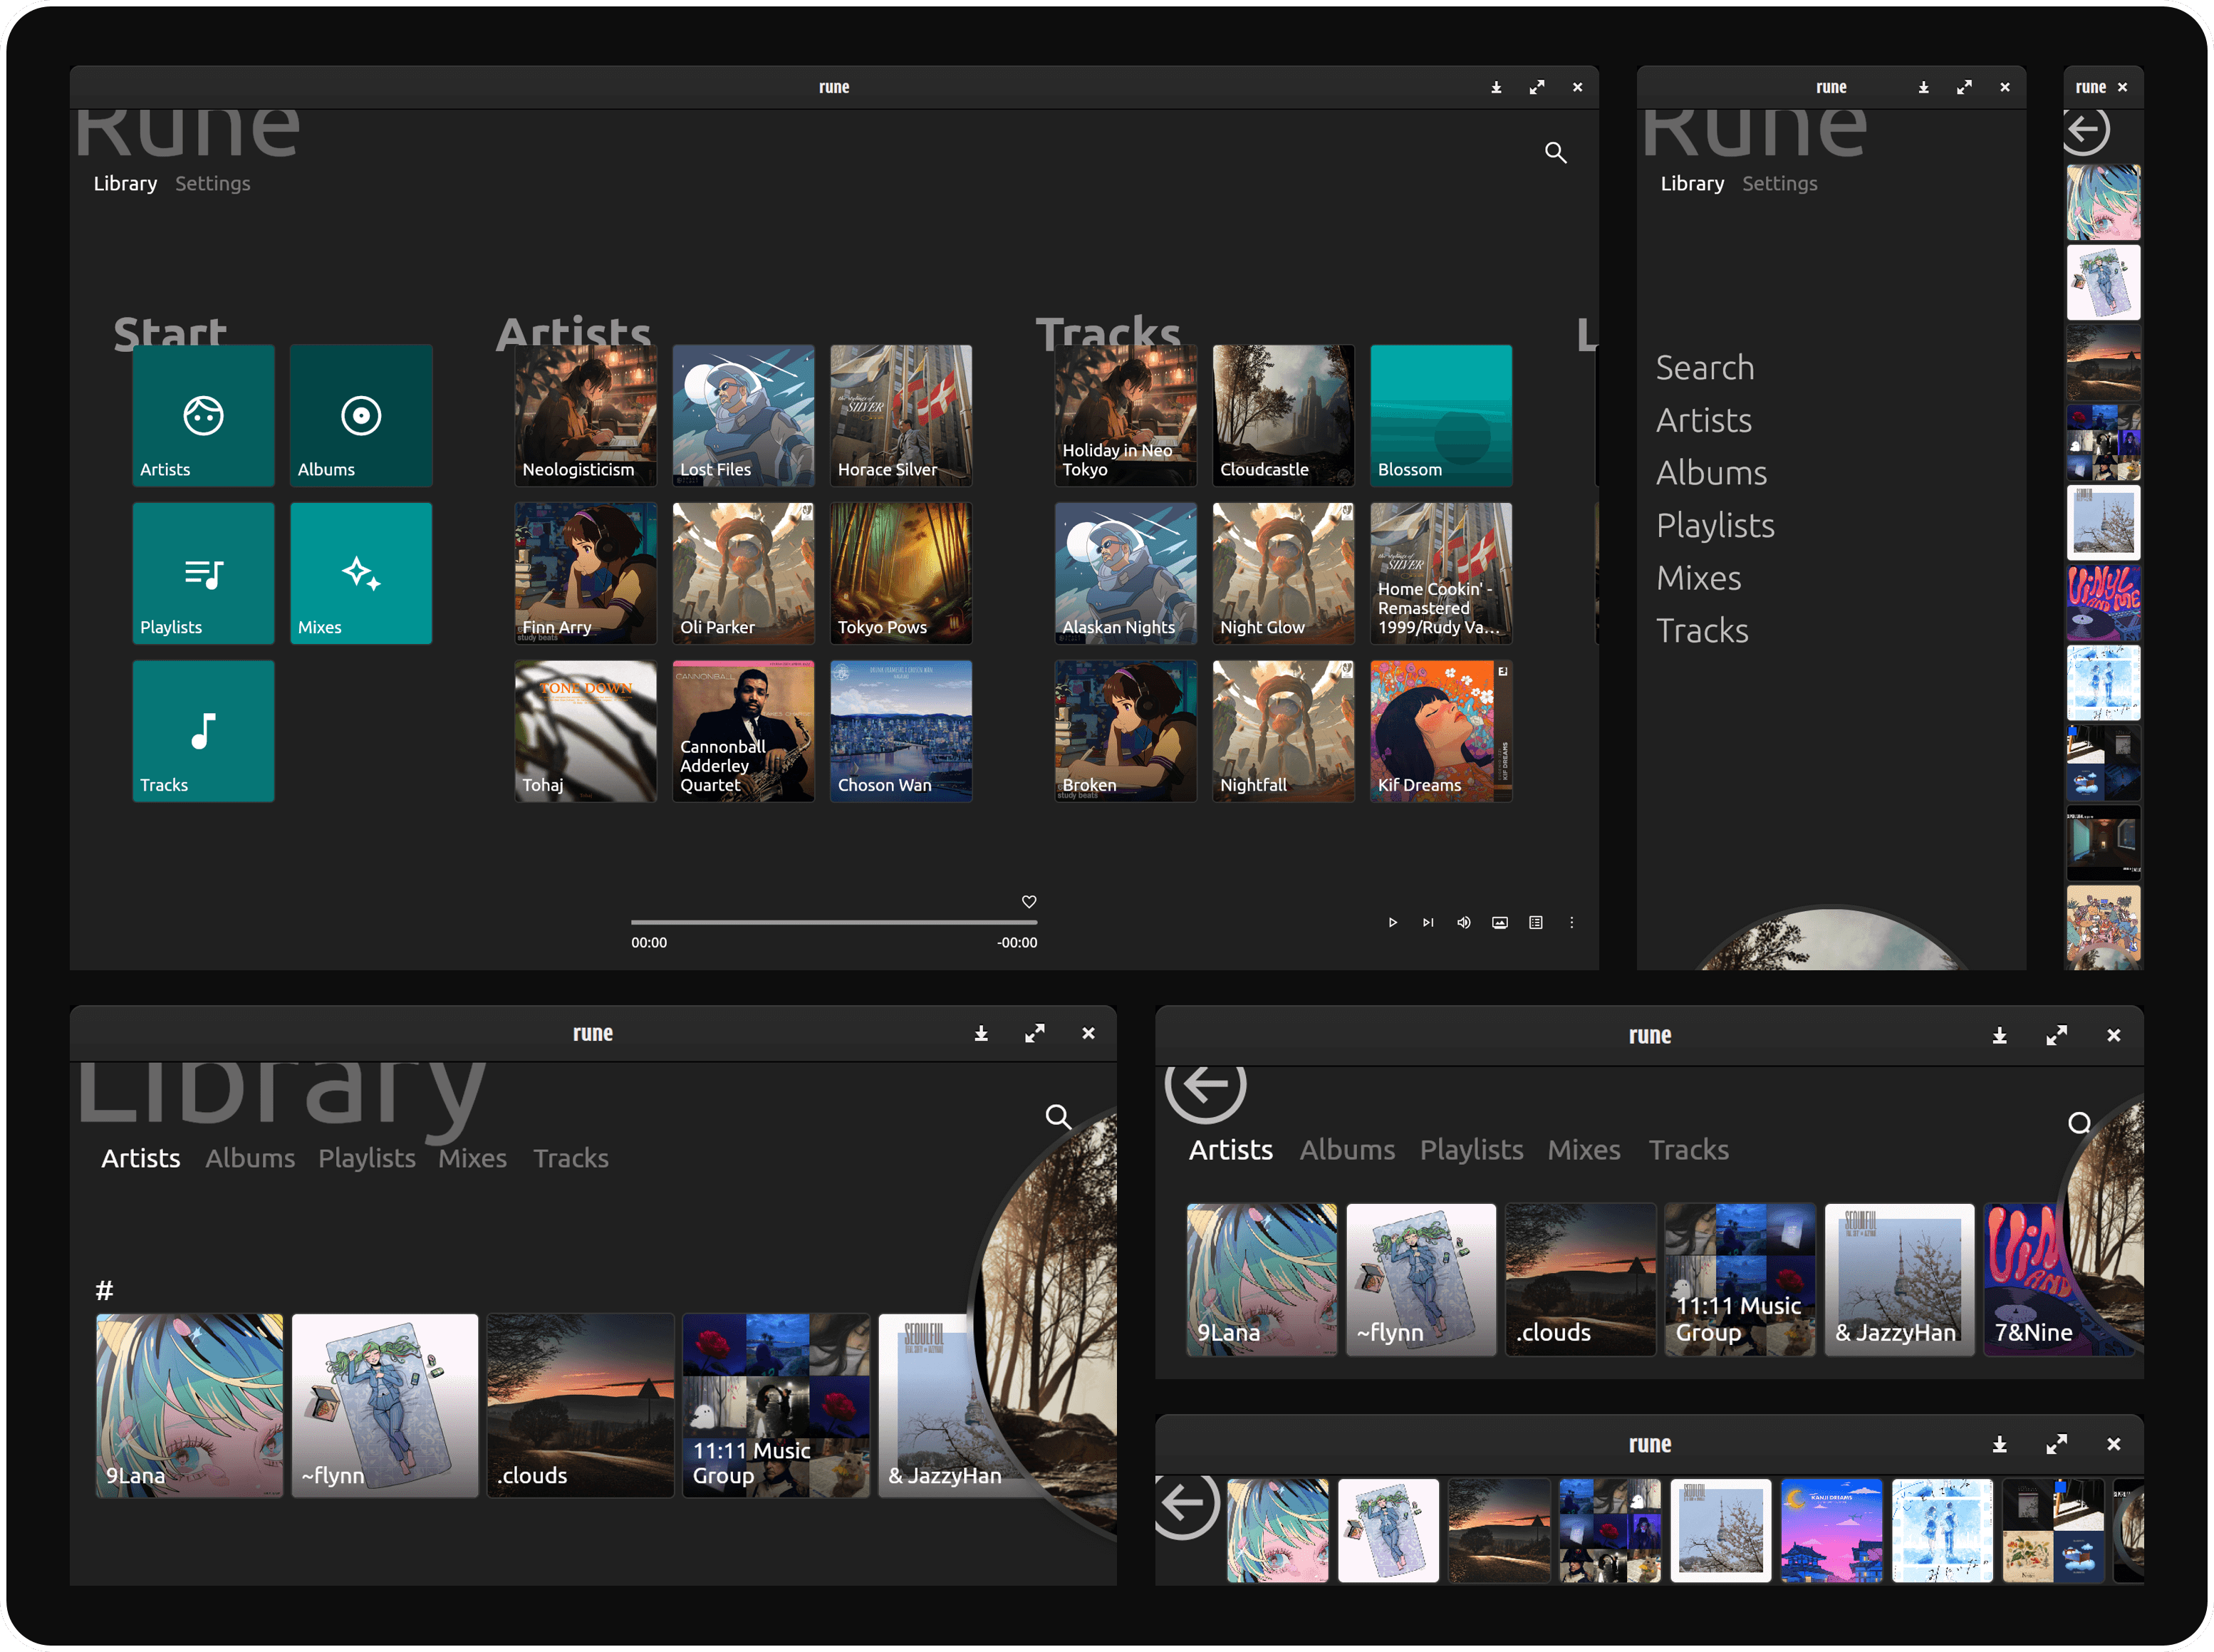The width and height of the screenshot is (2214, 1652).
Task: Select Settings in the narrow second window
Action: (1780, 184)
